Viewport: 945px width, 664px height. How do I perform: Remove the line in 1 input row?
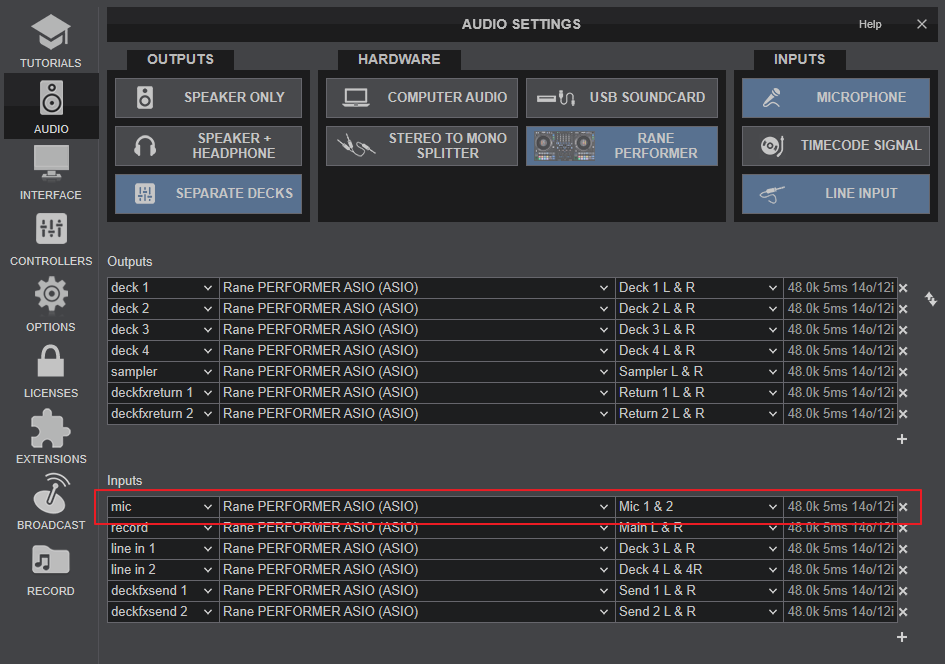903,550
